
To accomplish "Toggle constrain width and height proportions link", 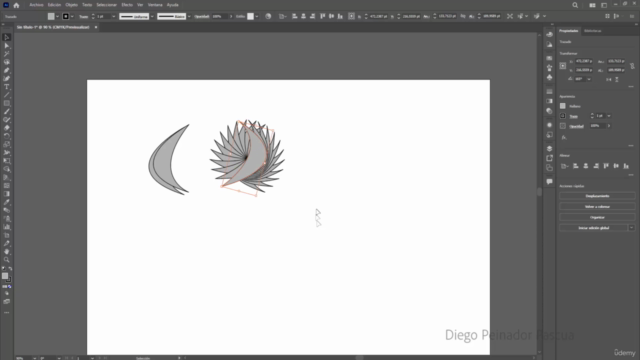I will click(x=632, y=66).
